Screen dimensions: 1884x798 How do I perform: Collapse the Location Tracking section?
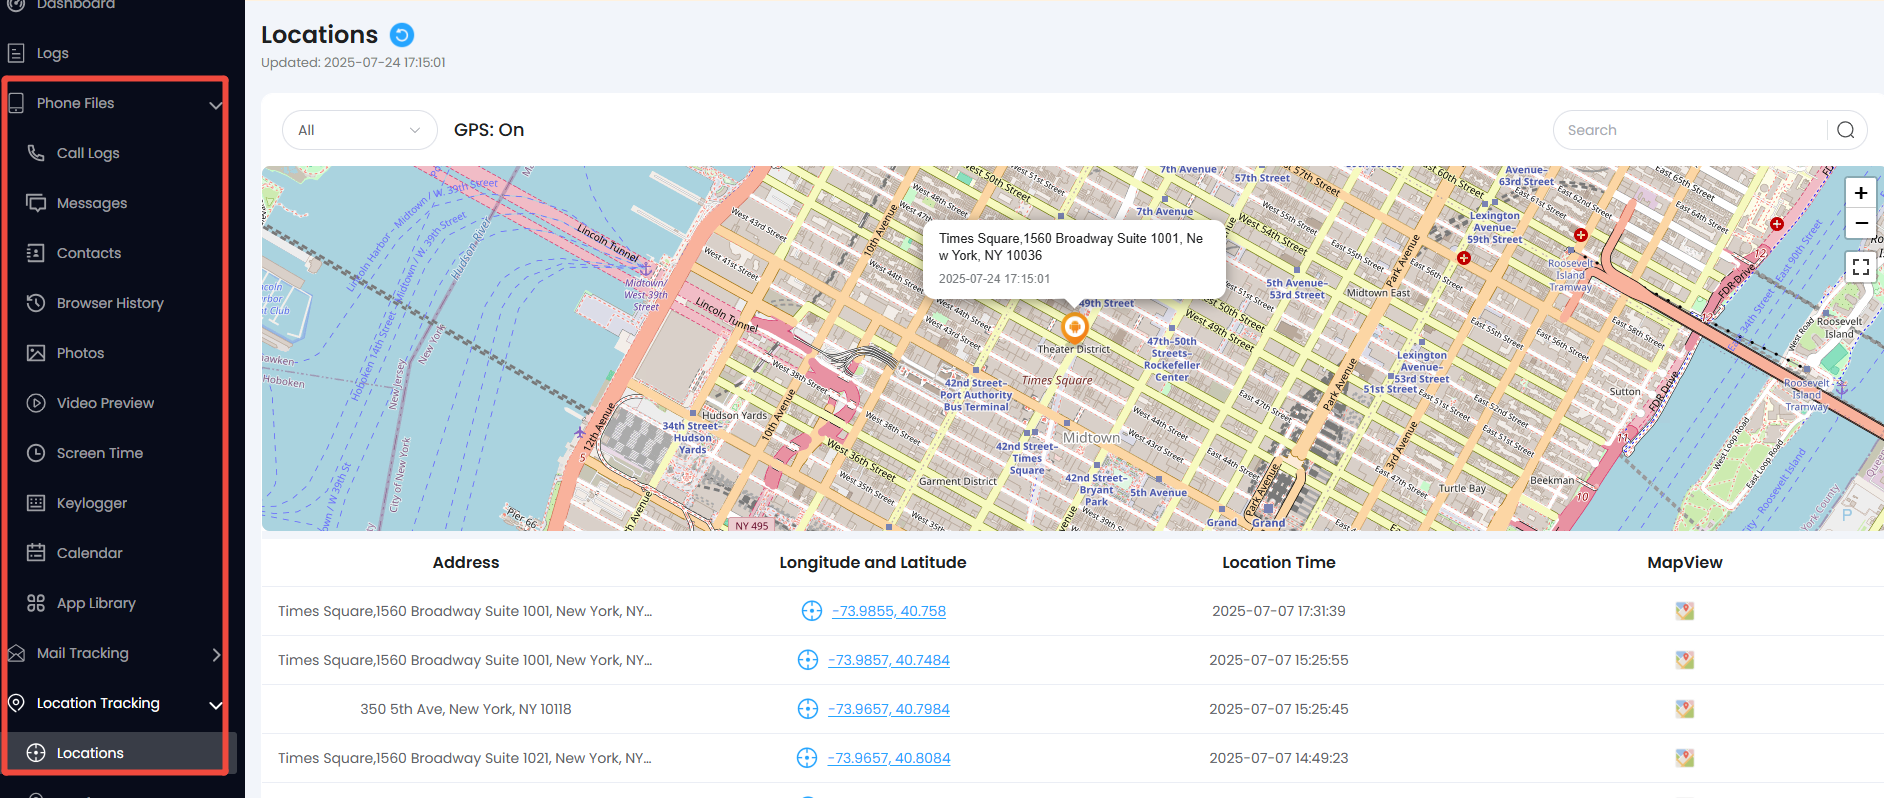coord(215,704)
